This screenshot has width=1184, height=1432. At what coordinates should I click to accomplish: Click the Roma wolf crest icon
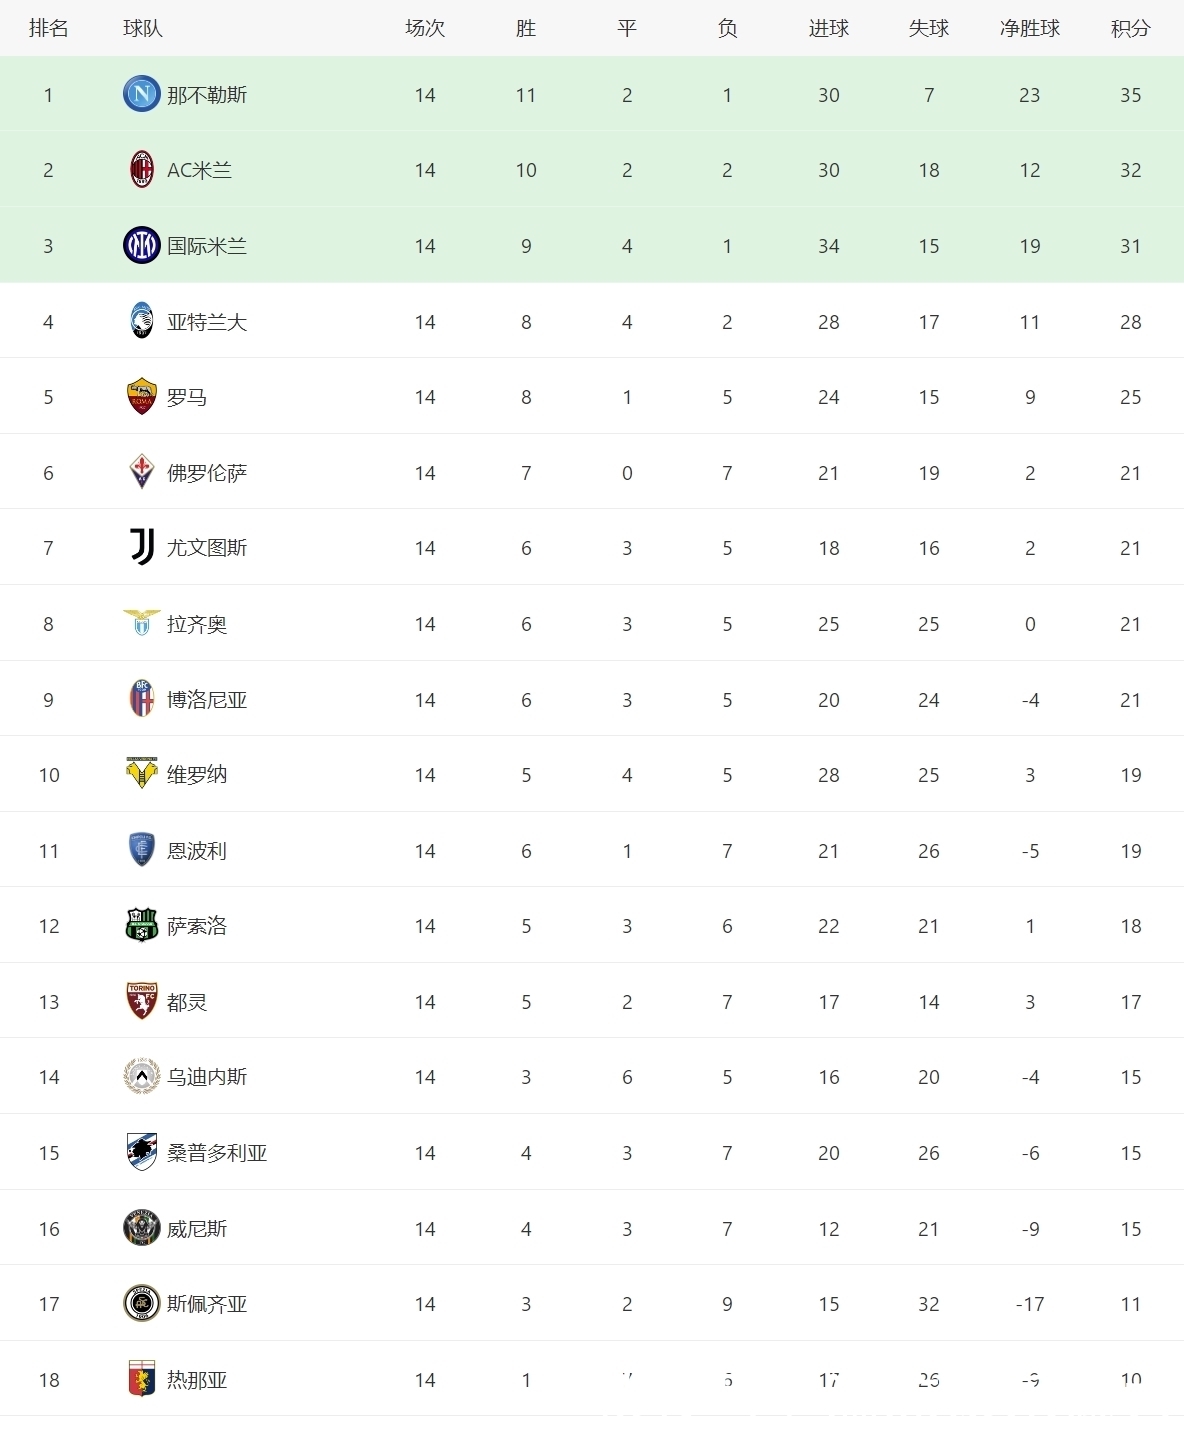click(x=142, y=397)
